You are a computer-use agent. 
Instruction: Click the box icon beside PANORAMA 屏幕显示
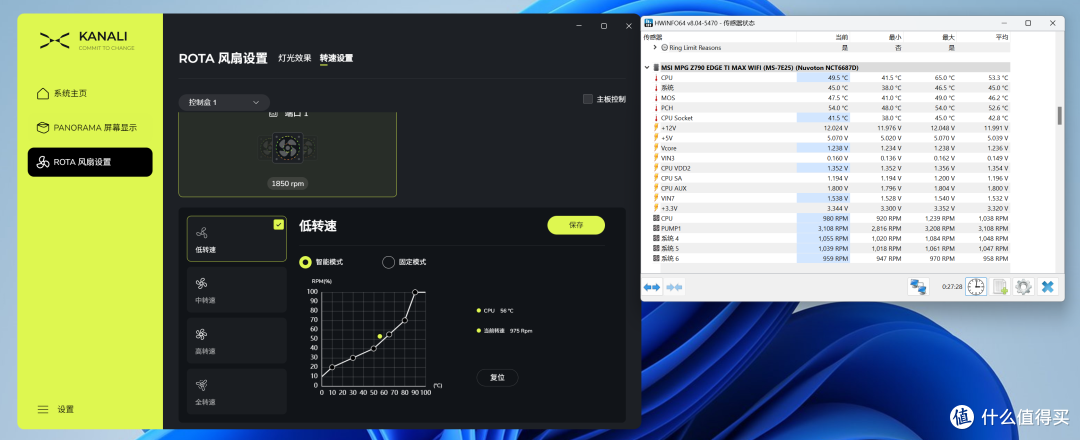43,127
